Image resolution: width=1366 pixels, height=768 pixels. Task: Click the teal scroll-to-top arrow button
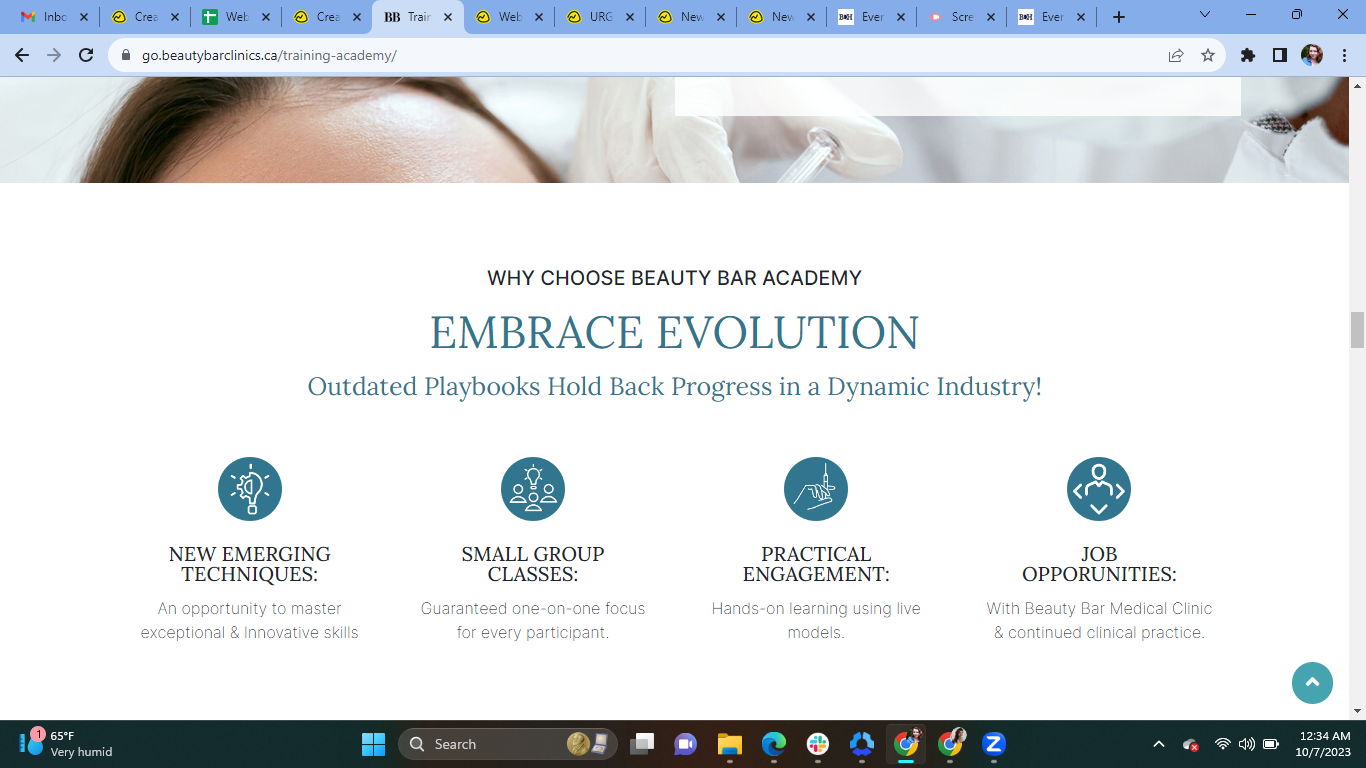pos(1312,683)
